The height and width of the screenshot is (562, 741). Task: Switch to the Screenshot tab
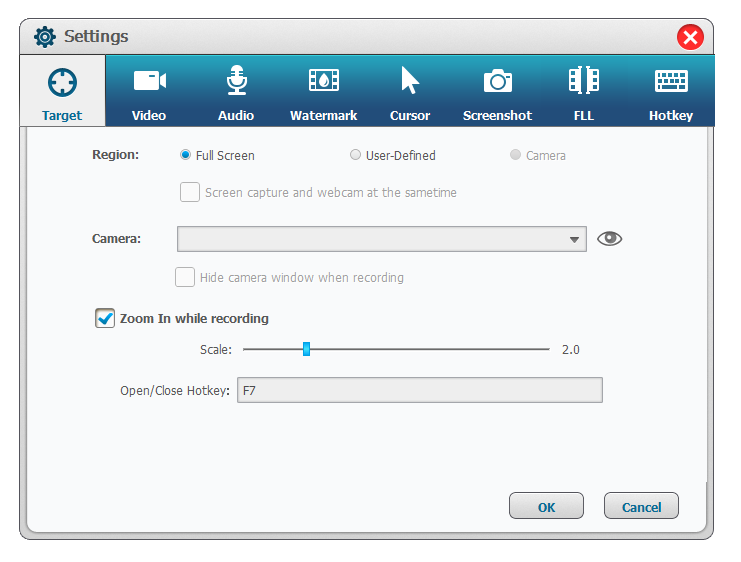click(497, 91)
